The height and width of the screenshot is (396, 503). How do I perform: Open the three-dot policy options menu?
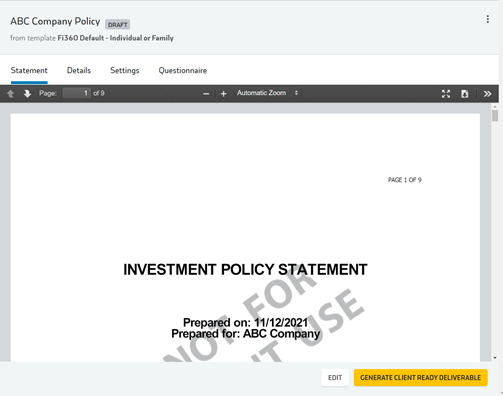point(488,19)
